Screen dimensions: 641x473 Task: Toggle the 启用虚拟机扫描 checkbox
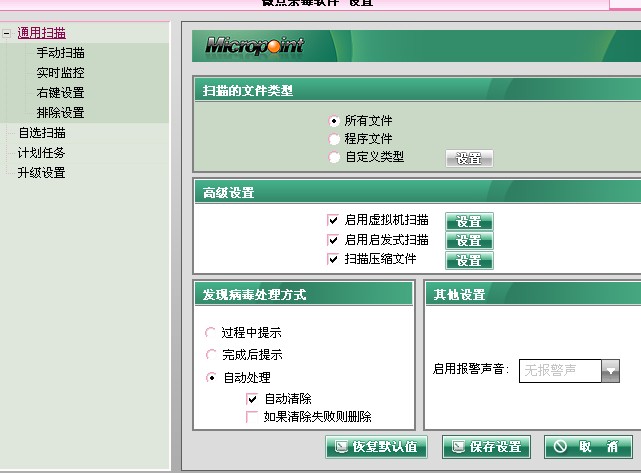point(334,220)
